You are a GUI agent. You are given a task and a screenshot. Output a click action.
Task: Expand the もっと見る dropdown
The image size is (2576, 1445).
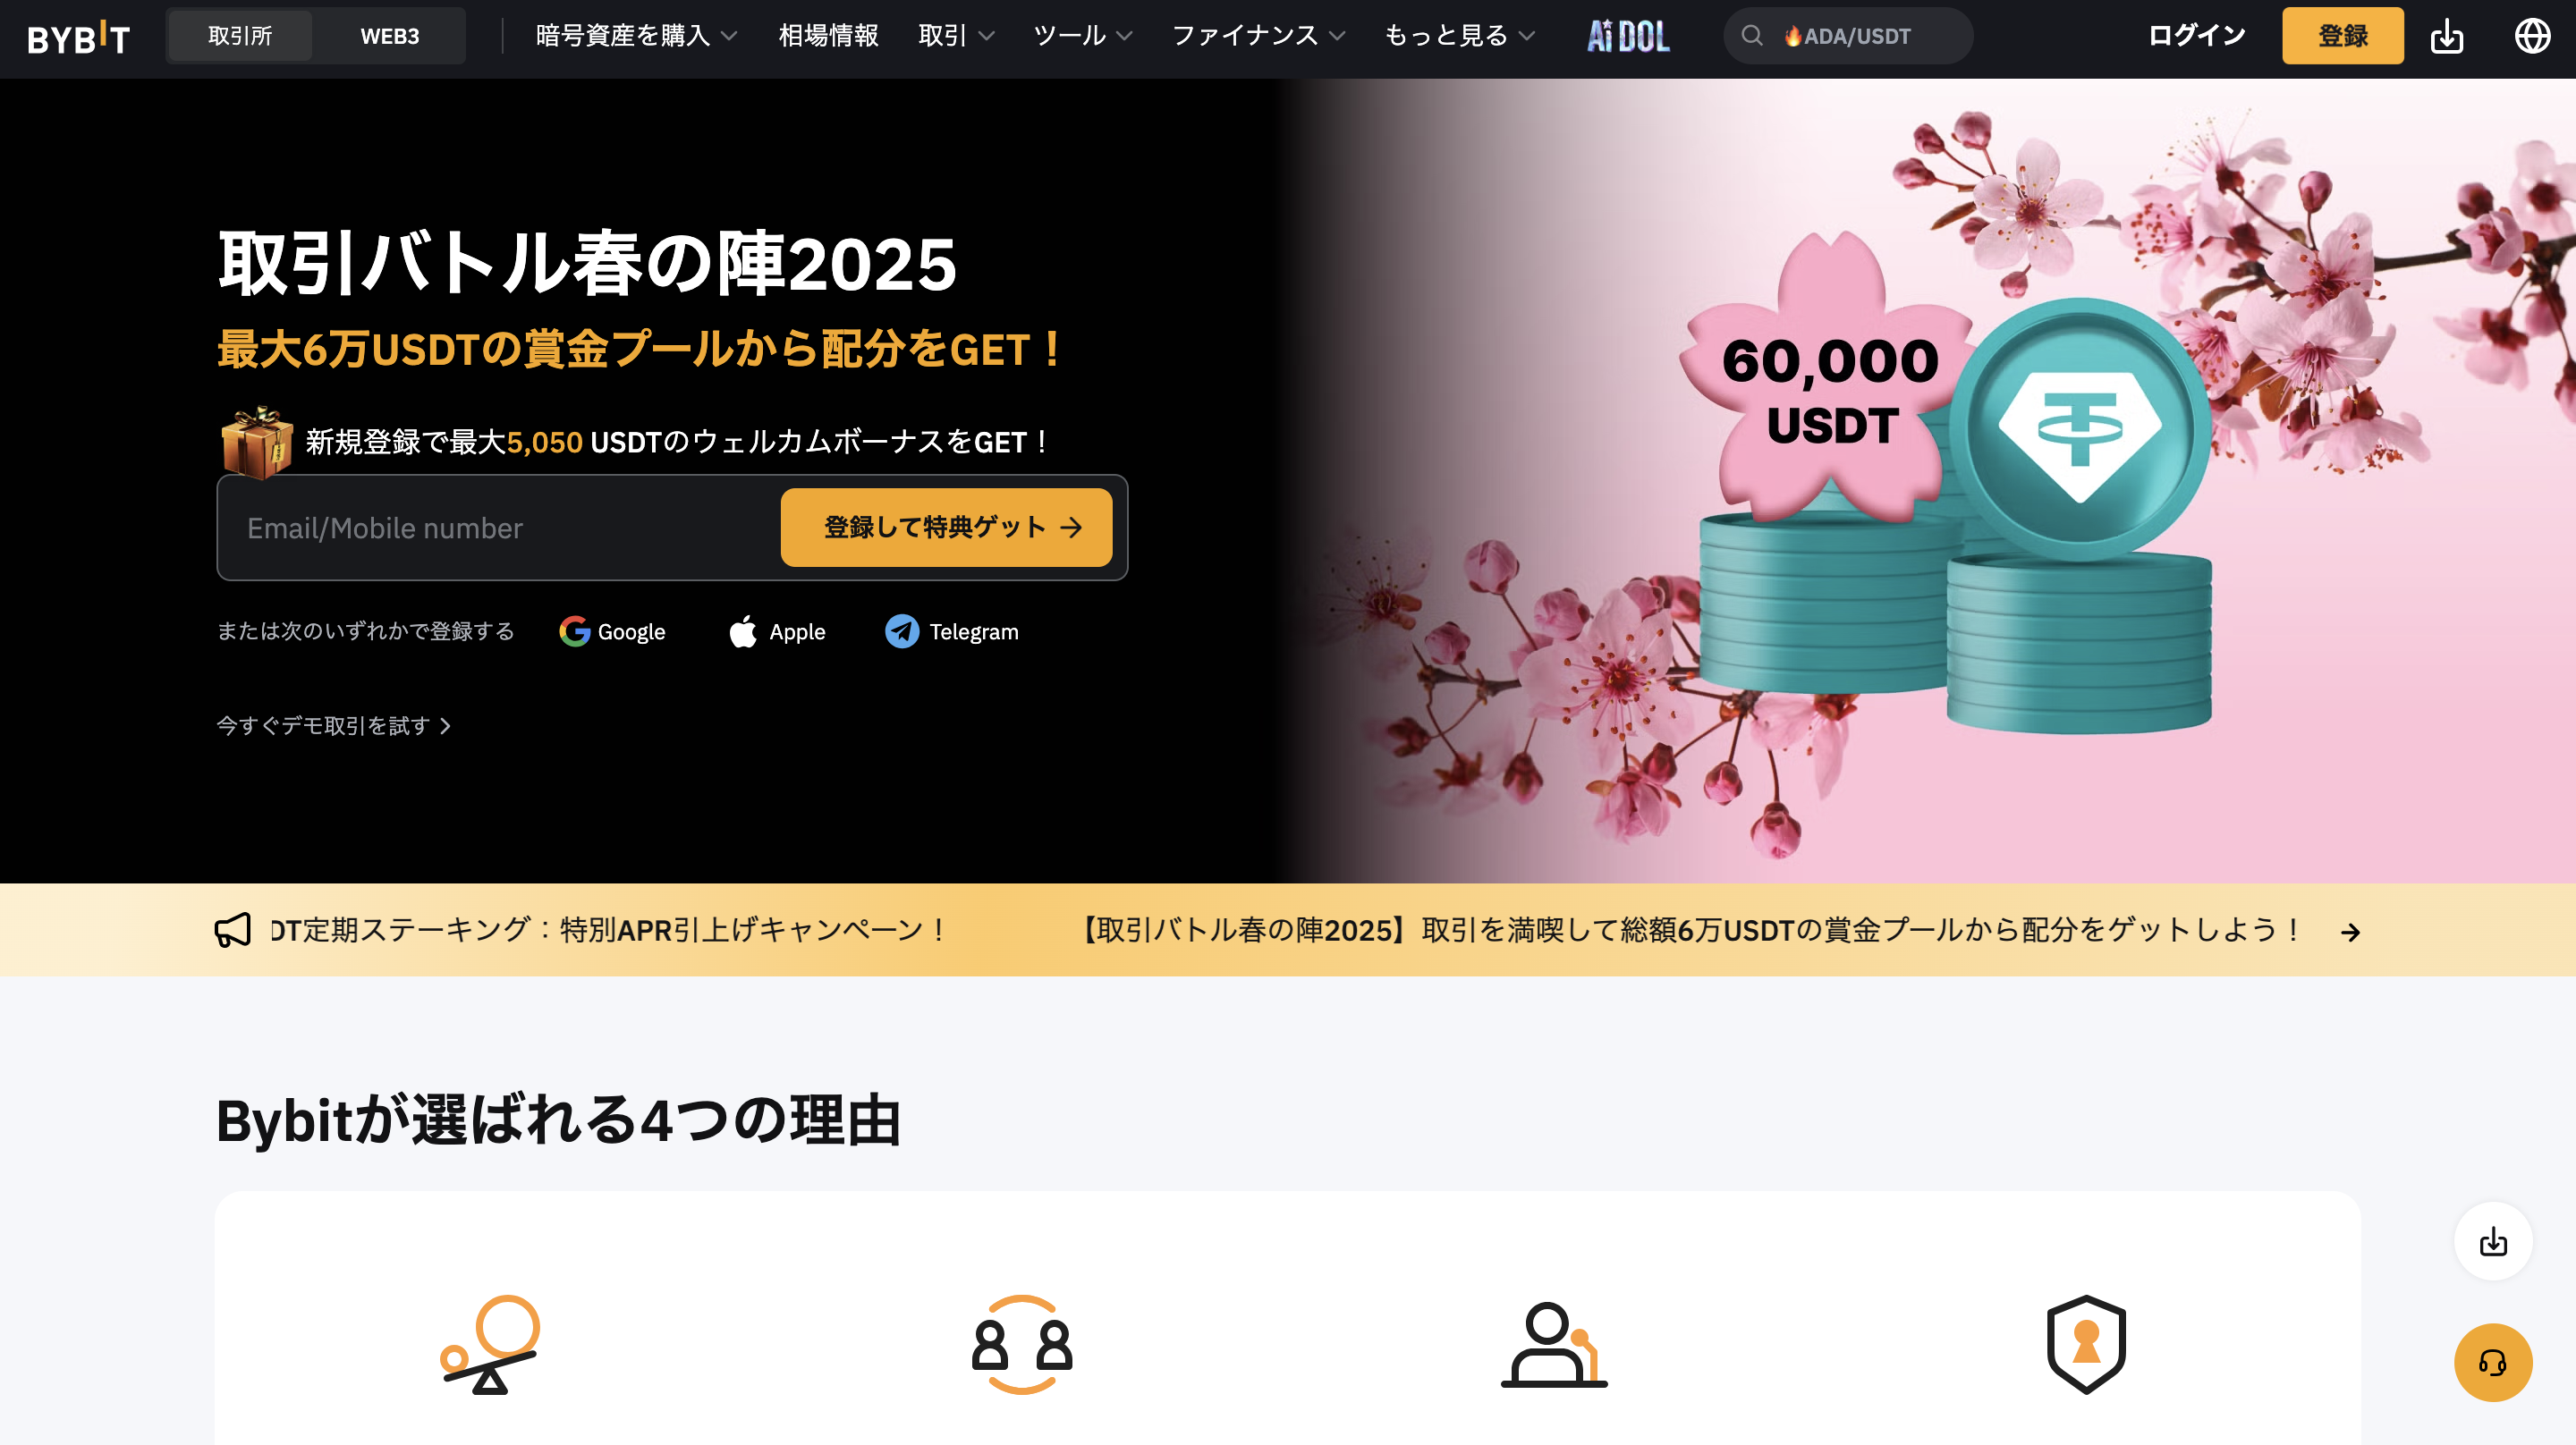click(1459, 36)
